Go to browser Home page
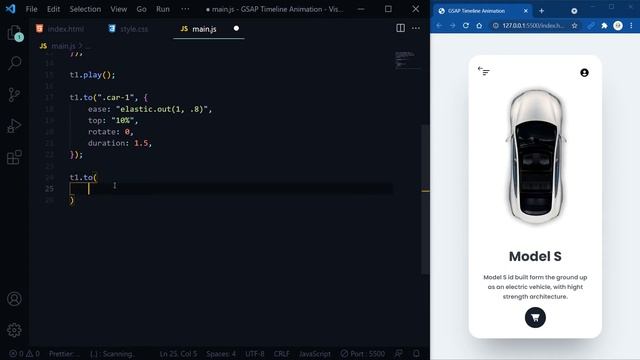Image resolution: width=640 pixels, height=360 pixels. point(479,25)
